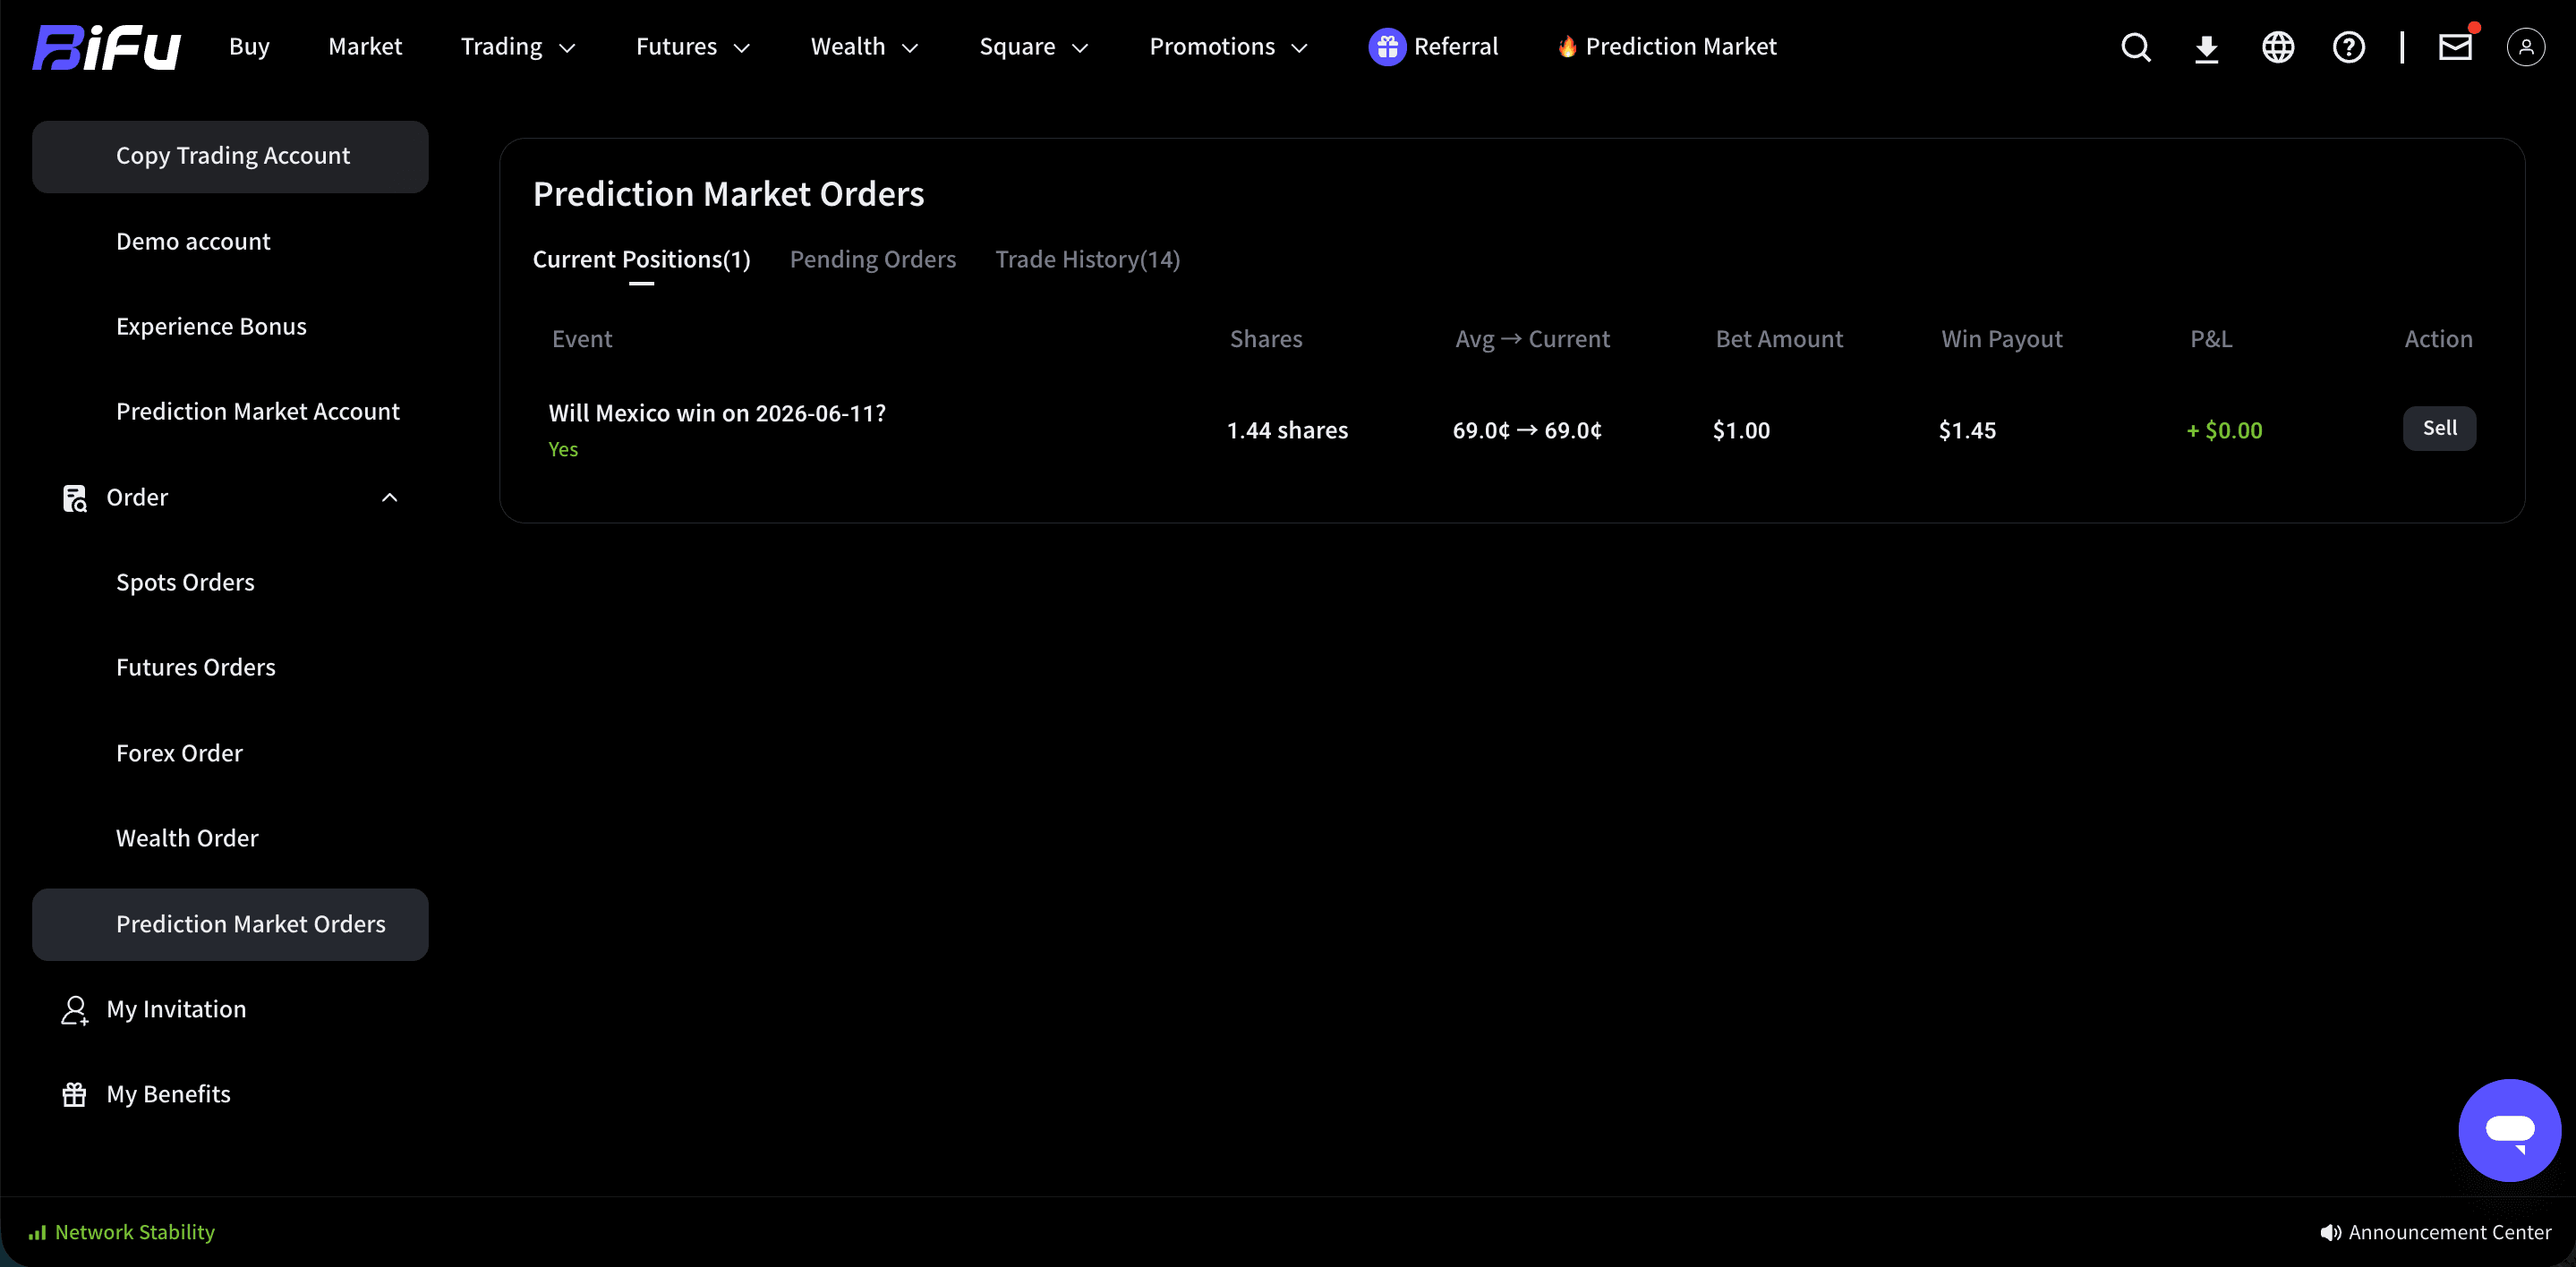This screenshot has width=2576, height=1267.
Task: Click the 'Prediction Market Orders' page heading
Action: tap(728, 195)
